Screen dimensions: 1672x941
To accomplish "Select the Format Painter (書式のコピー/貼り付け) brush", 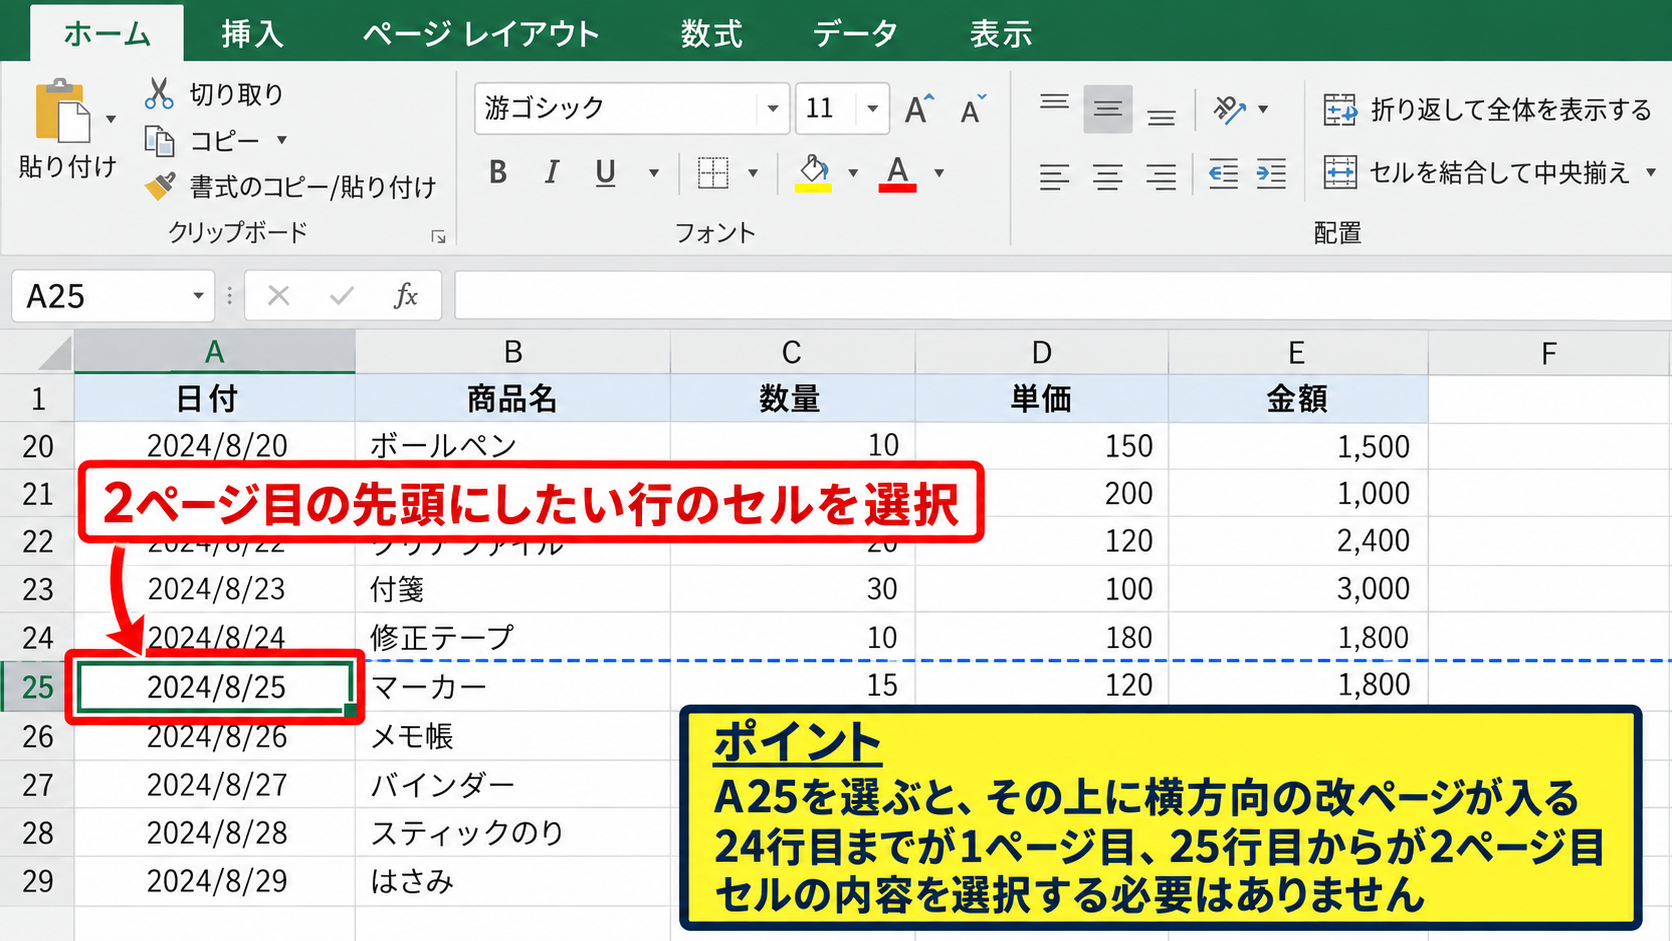I will [x=160, y=186].
